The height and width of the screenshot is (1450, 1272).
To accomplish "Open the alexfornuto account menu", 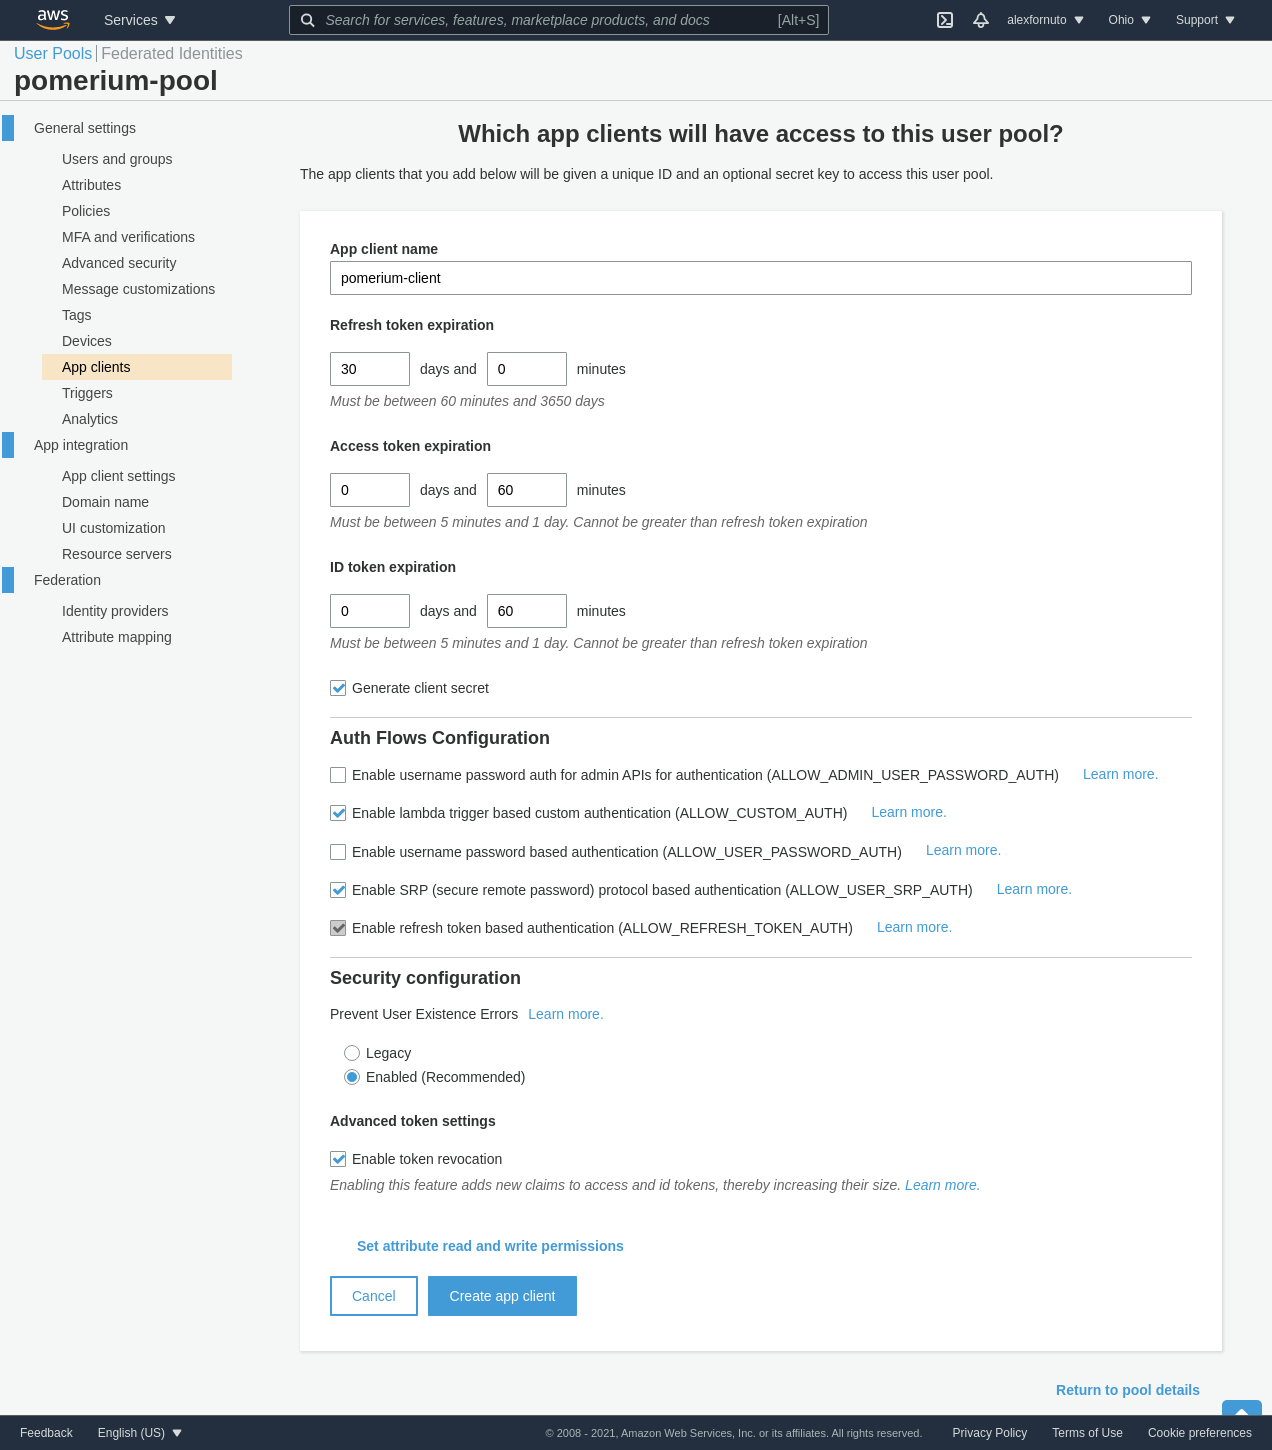I will [x=1044, y=20].
